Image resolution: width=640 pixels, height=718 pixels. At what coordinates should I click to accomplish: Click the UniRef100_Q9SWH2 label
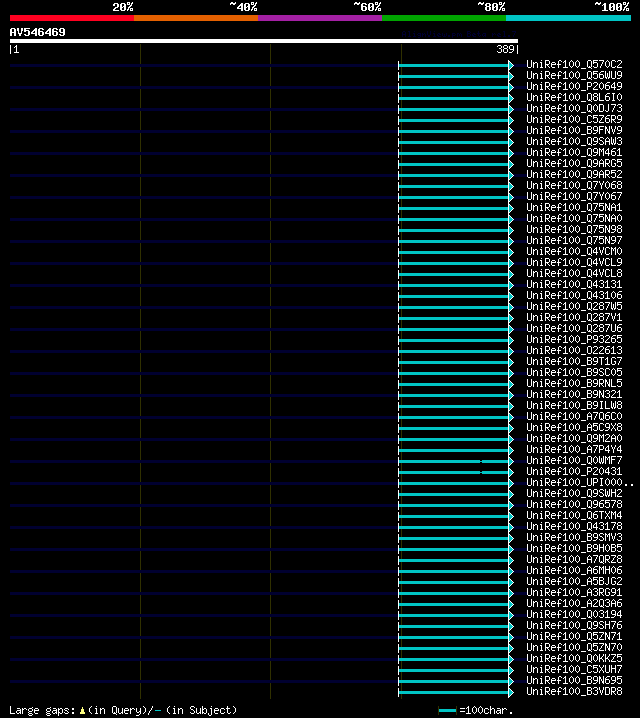point(574,493)
